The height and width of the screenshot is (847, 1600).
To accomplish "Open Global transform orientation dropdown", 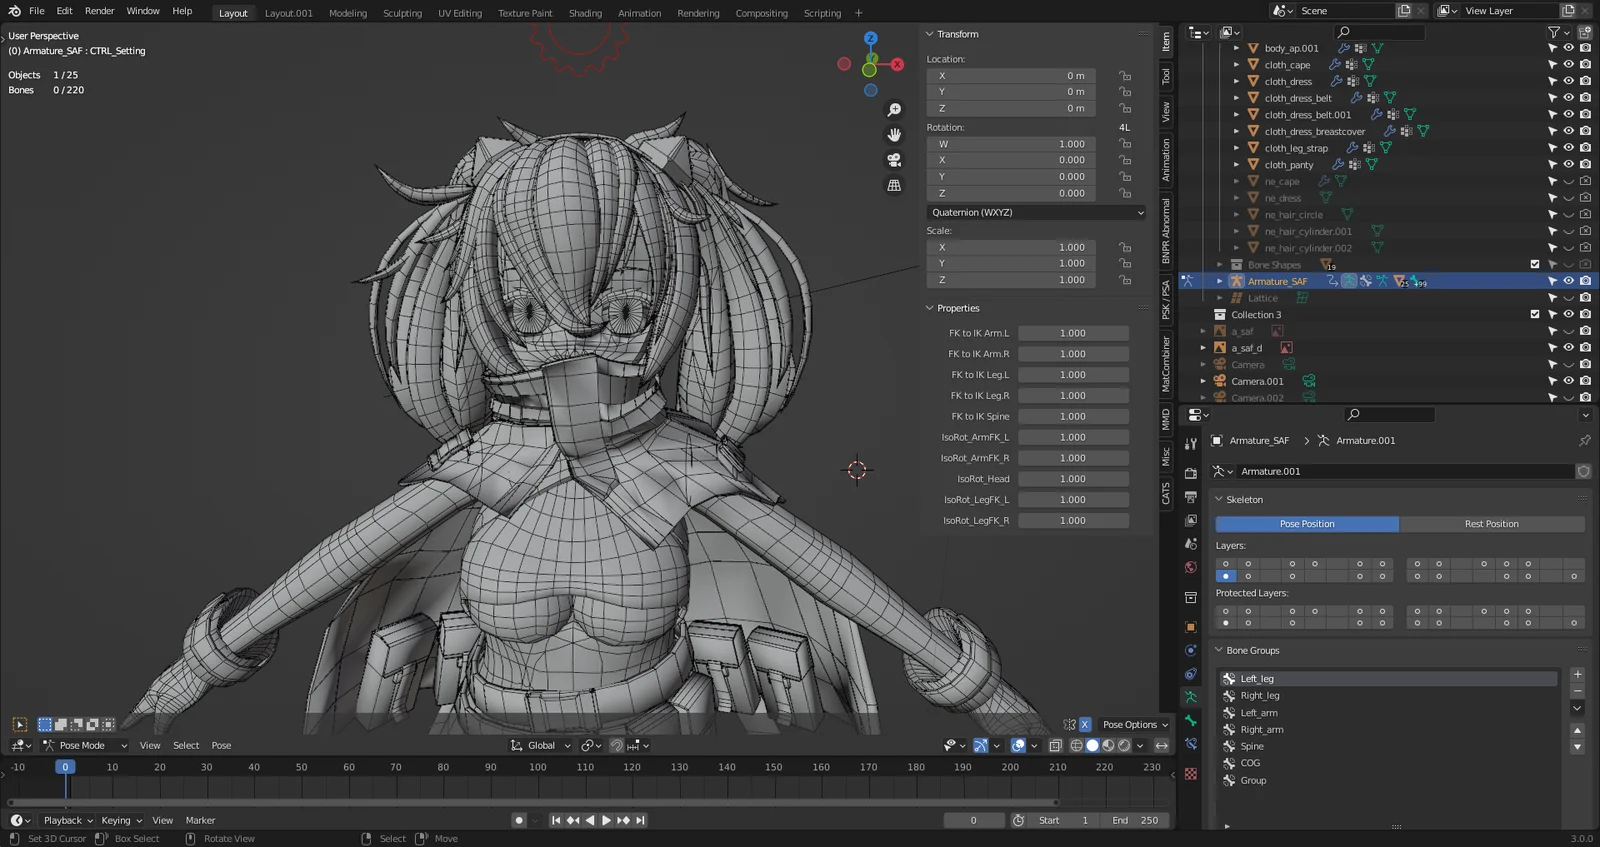I will pos(540,745).
